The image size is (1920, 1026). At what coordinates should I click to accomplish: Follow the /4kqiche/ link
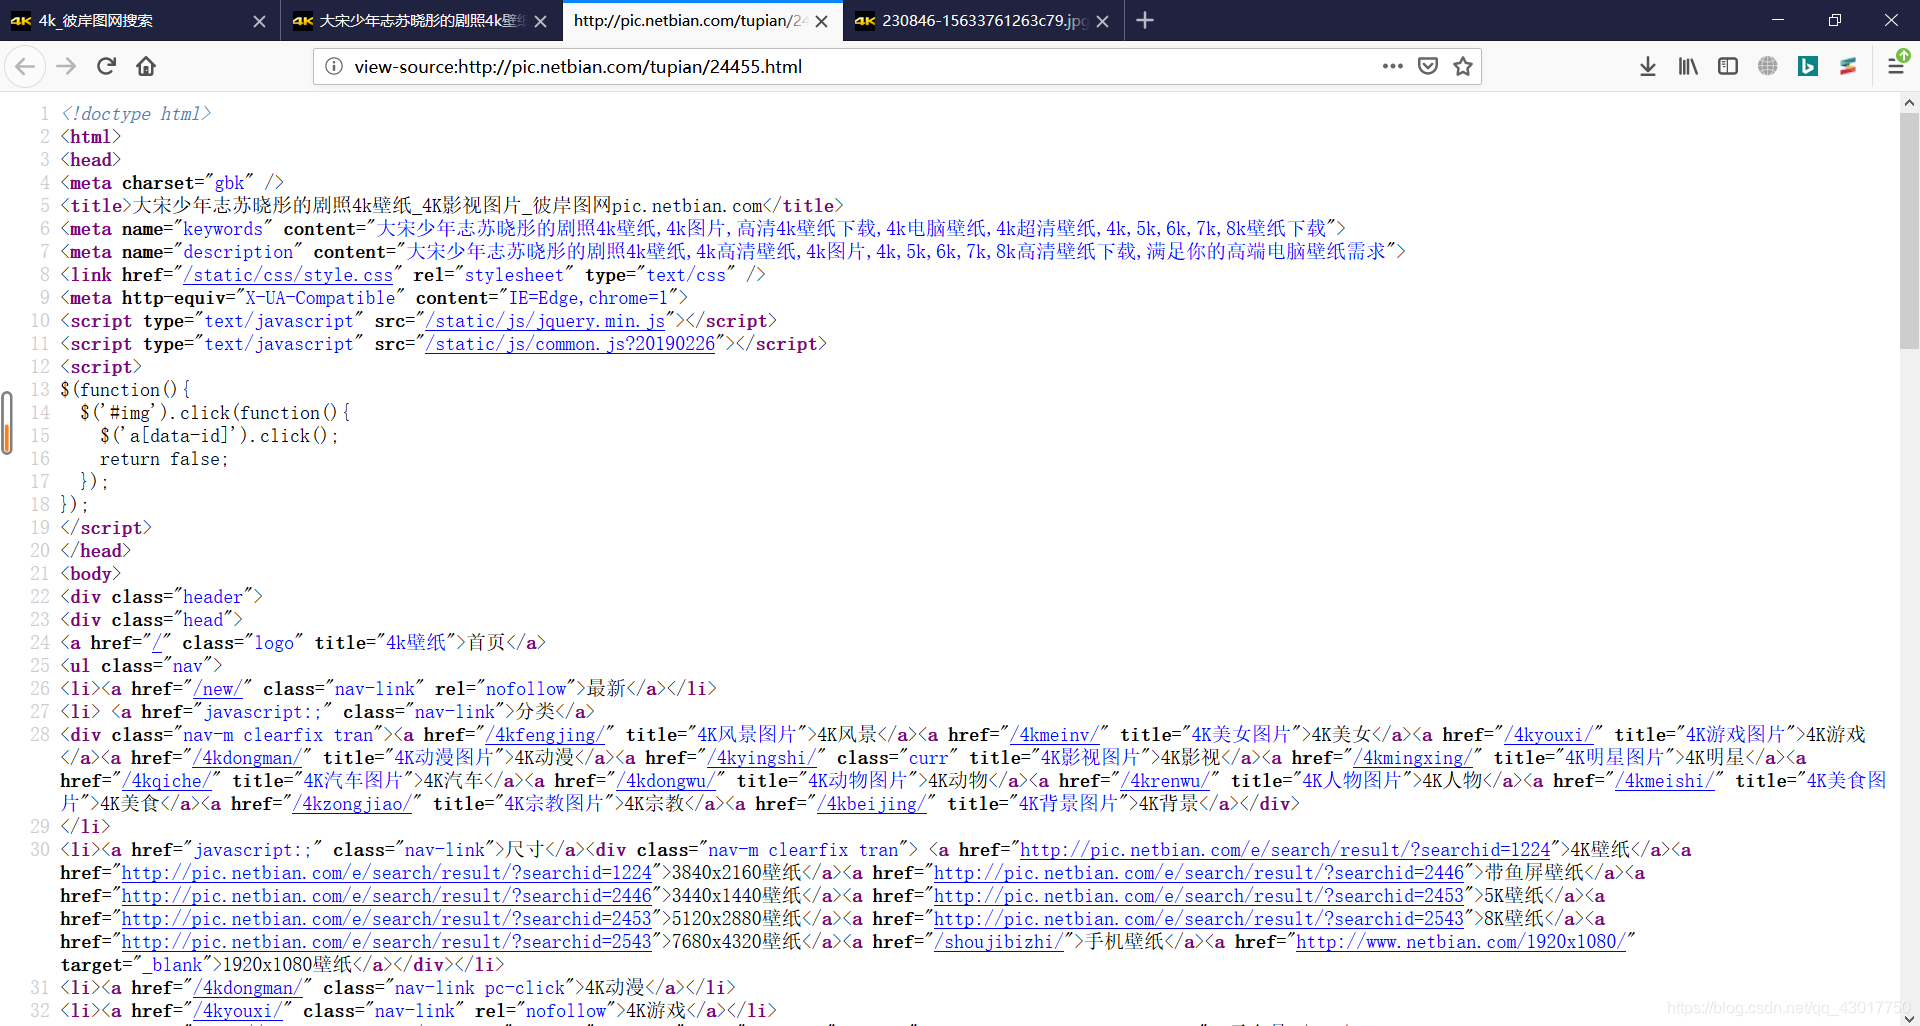pos(166,781)
